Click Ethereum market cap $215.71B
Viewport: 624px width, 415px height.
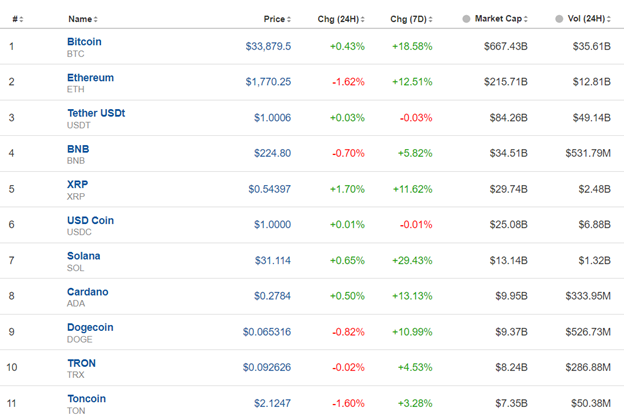coord(506,82)
